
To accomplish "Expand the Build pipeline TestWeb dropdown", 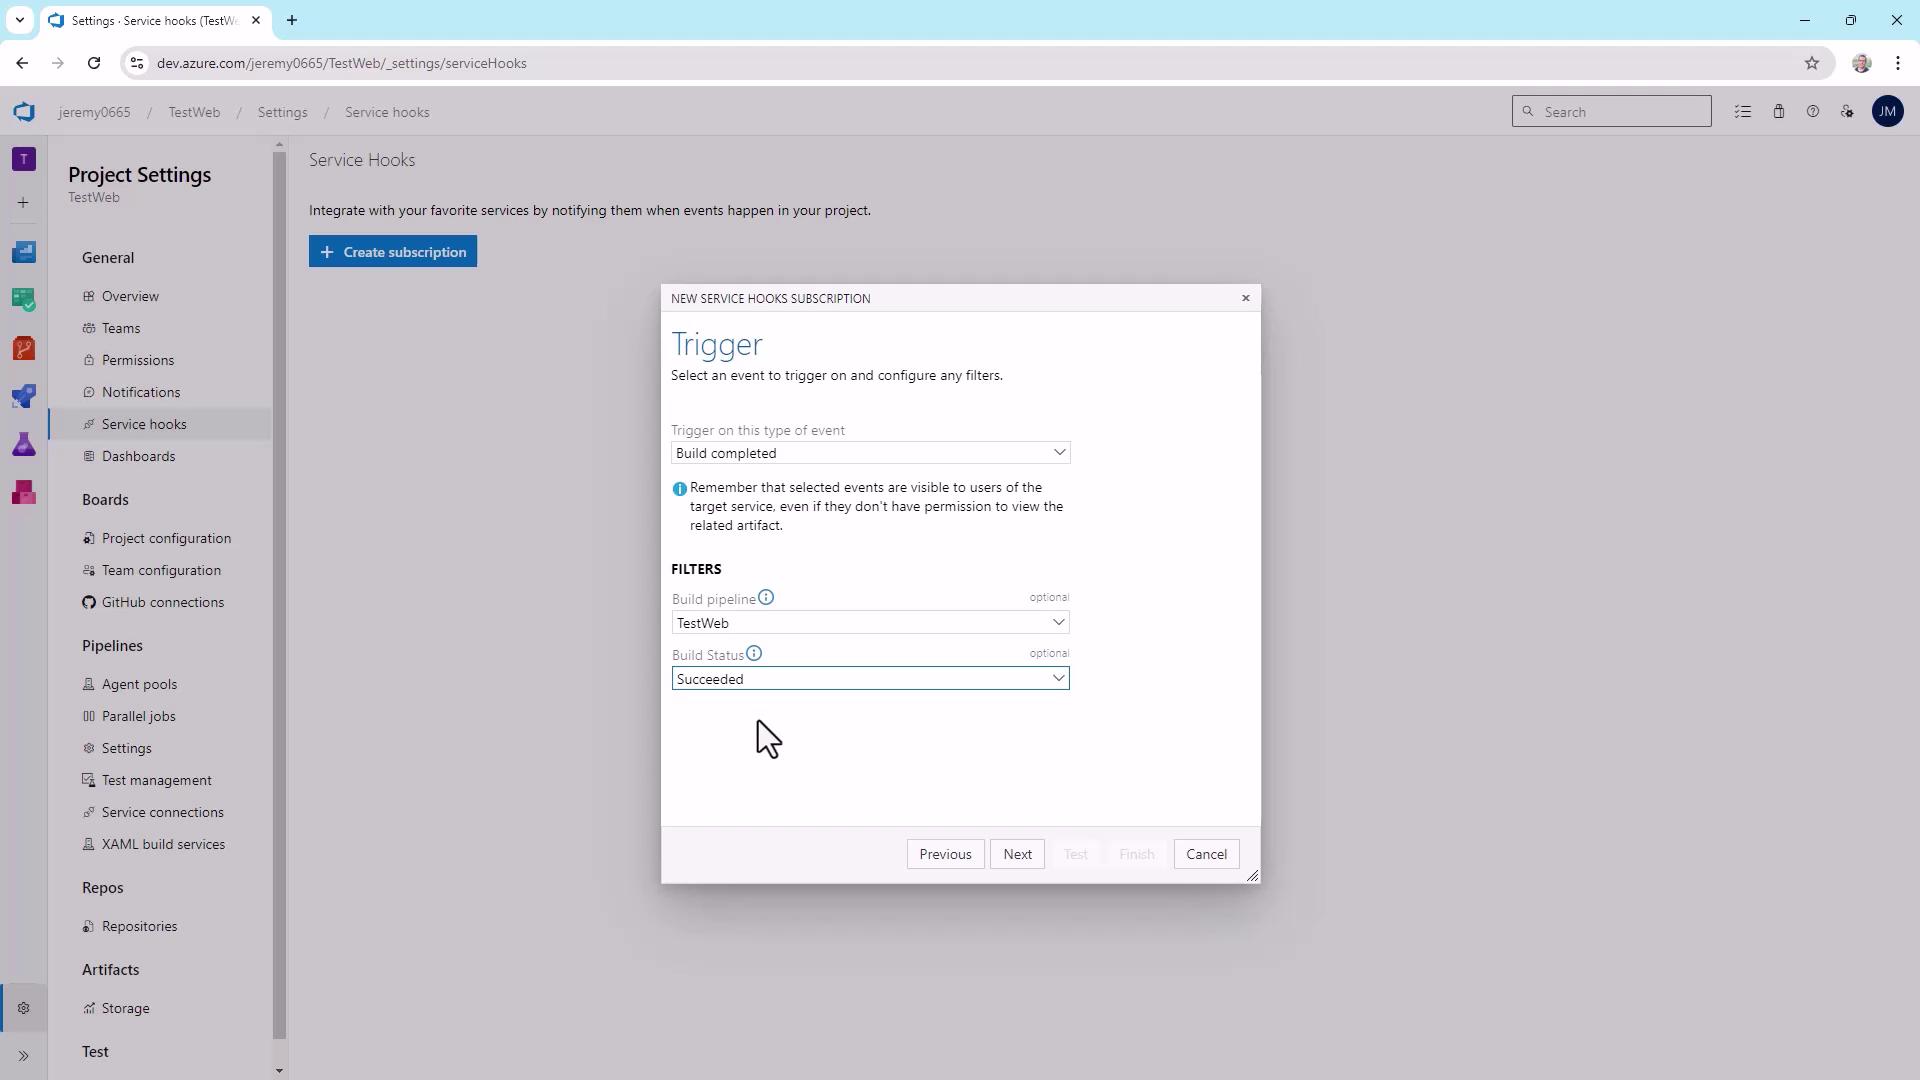I will point(870,623).
